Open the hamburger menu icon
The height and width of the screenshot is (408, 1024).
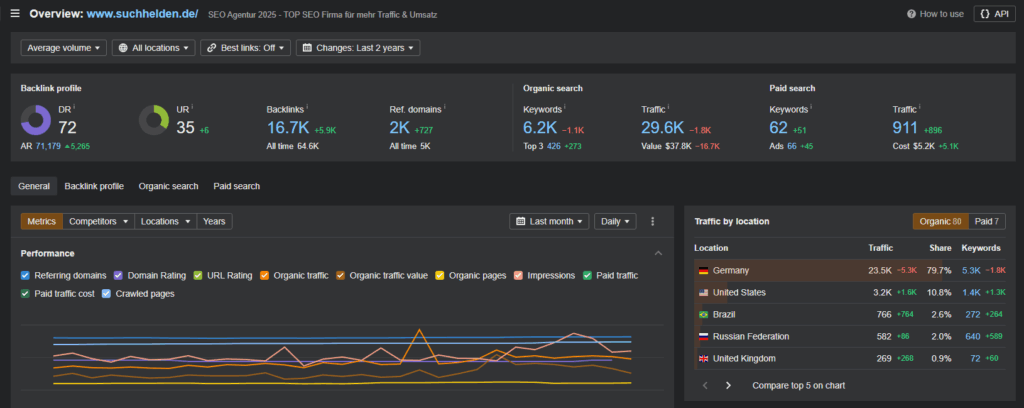(x=15, y=14)
